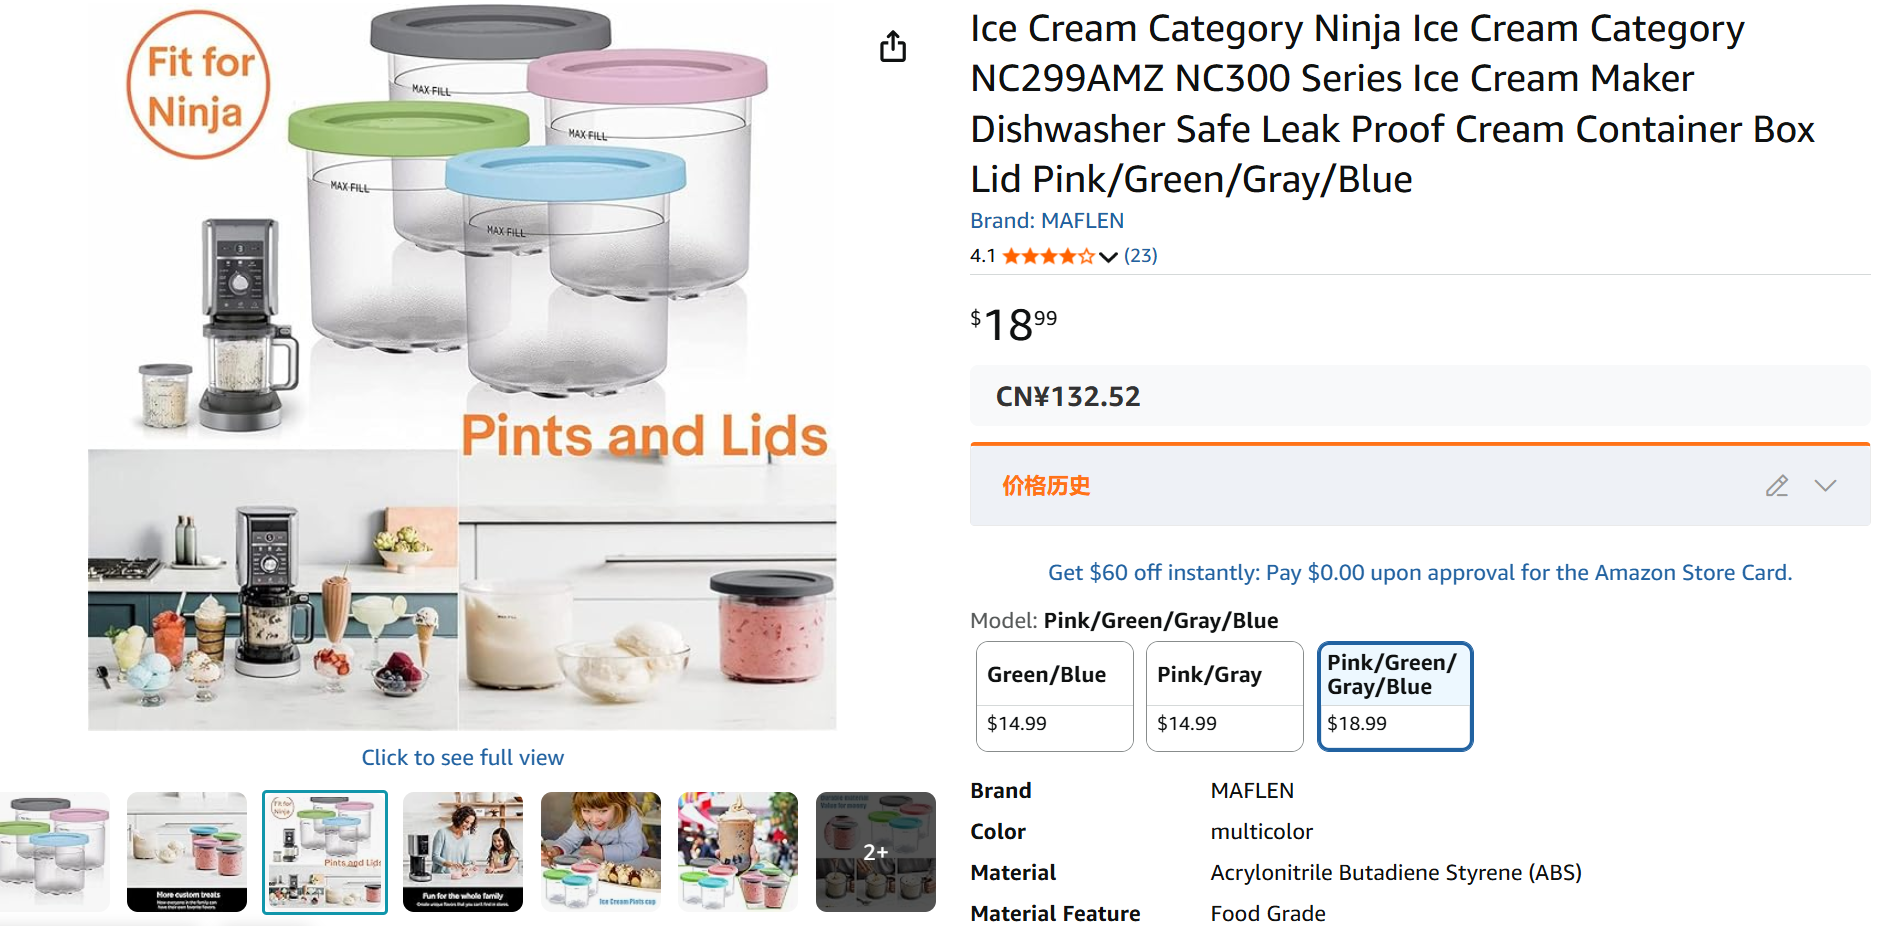Select the Pink/Green/Gray/Blue model option
The width and height of the screenshot is (1888, 926).
tap(1394, 696)
